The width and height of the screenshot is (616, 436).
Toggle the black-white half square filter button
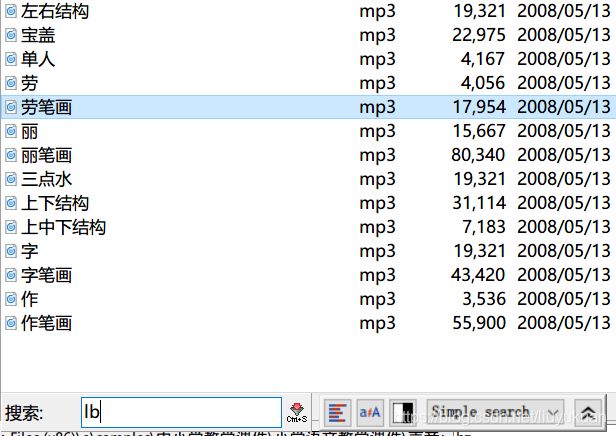click(403, 412)
